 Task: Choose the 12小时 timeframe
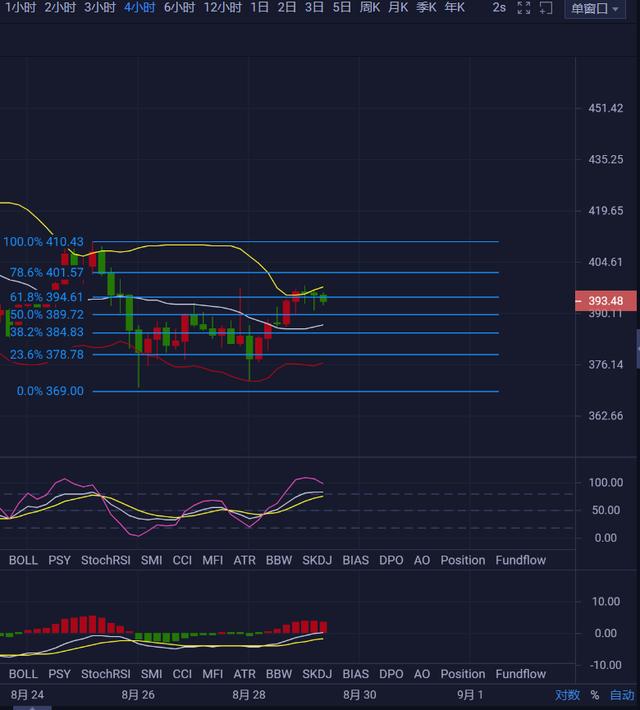223,8
